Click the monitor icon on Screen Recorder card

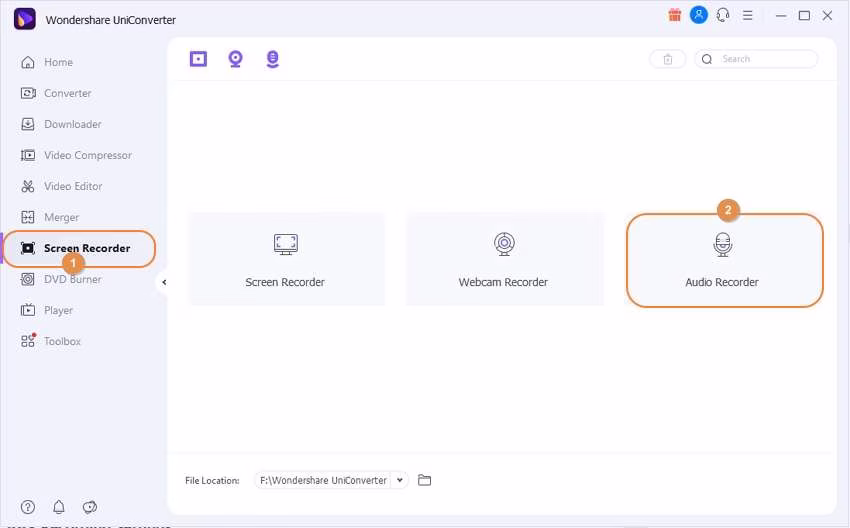tap(286, 244)
